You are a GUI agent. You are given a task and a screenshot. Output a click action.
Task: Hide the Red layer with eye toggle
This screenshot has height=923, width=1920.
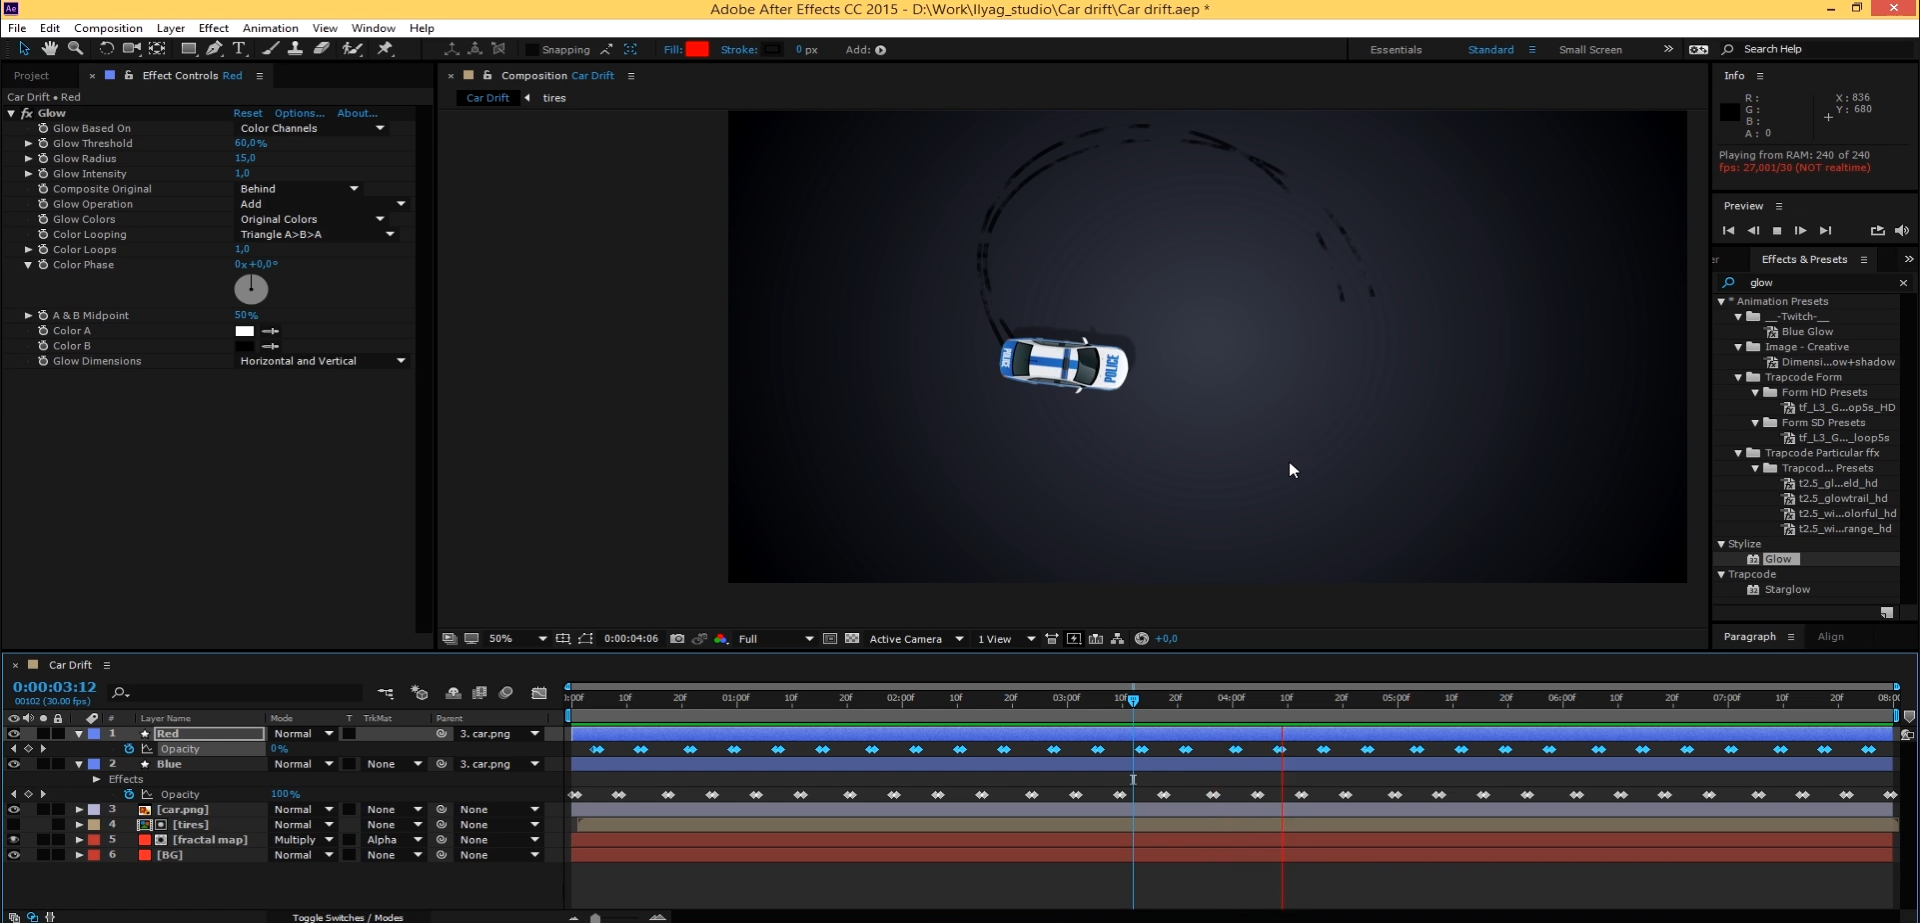14,733
